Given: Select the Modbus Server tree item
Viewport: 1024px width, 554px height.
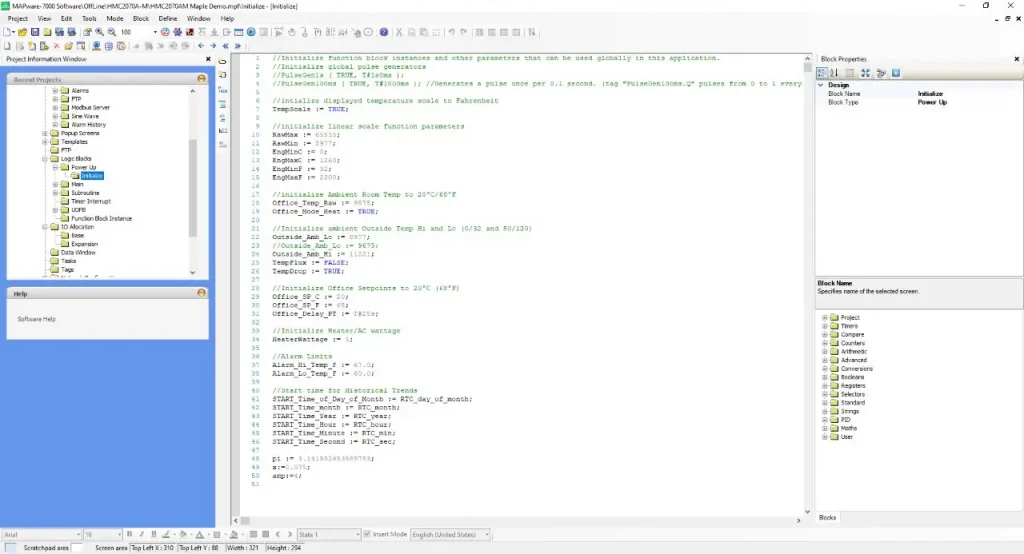Looking at the screenshot, I should pos(90,108).
